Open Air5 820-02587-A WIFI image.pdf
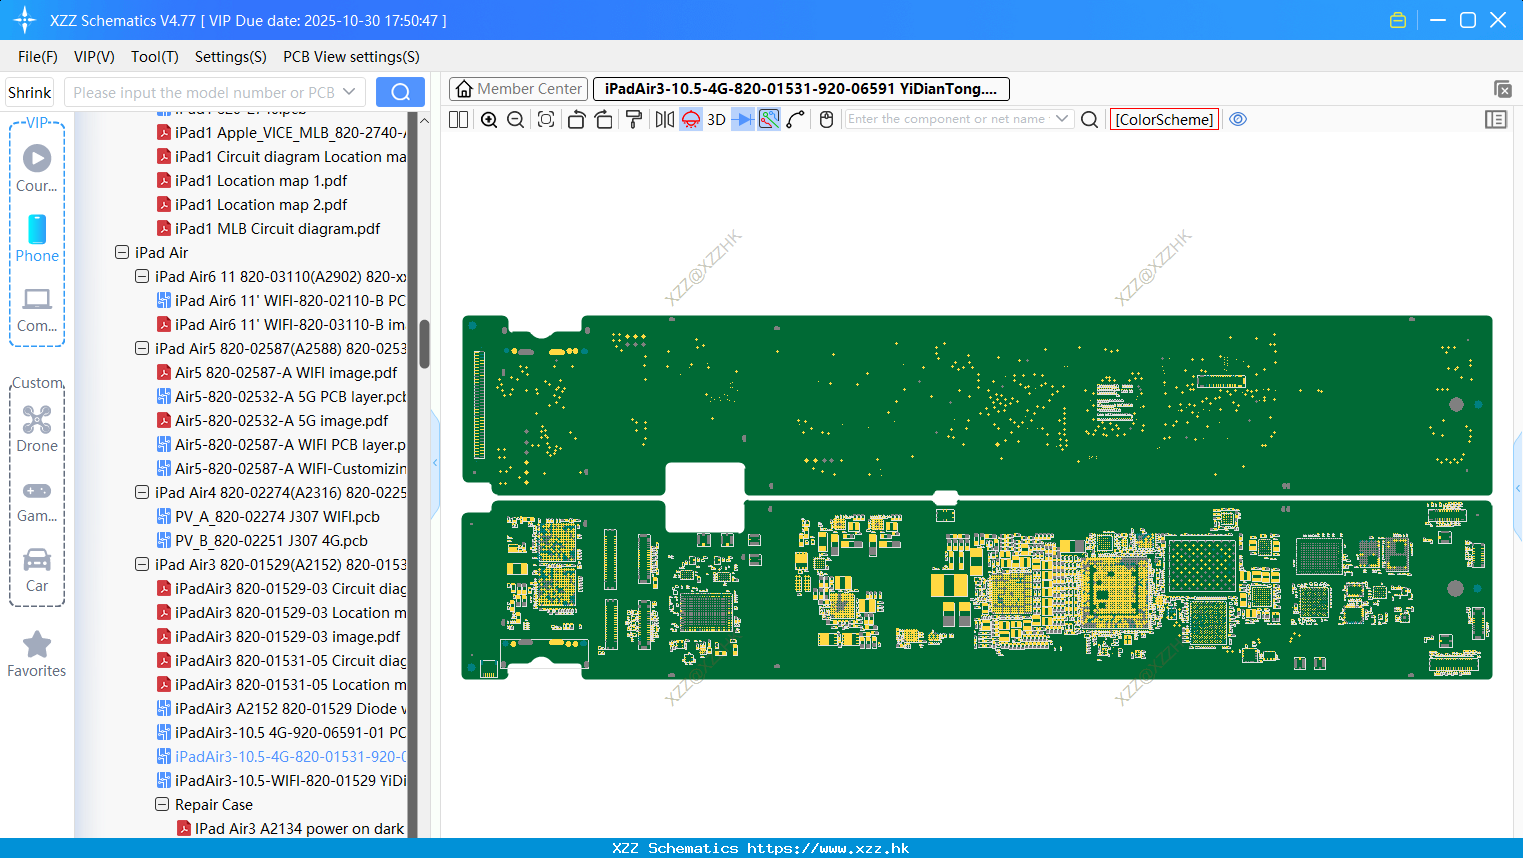 click(x=286, y=373)
